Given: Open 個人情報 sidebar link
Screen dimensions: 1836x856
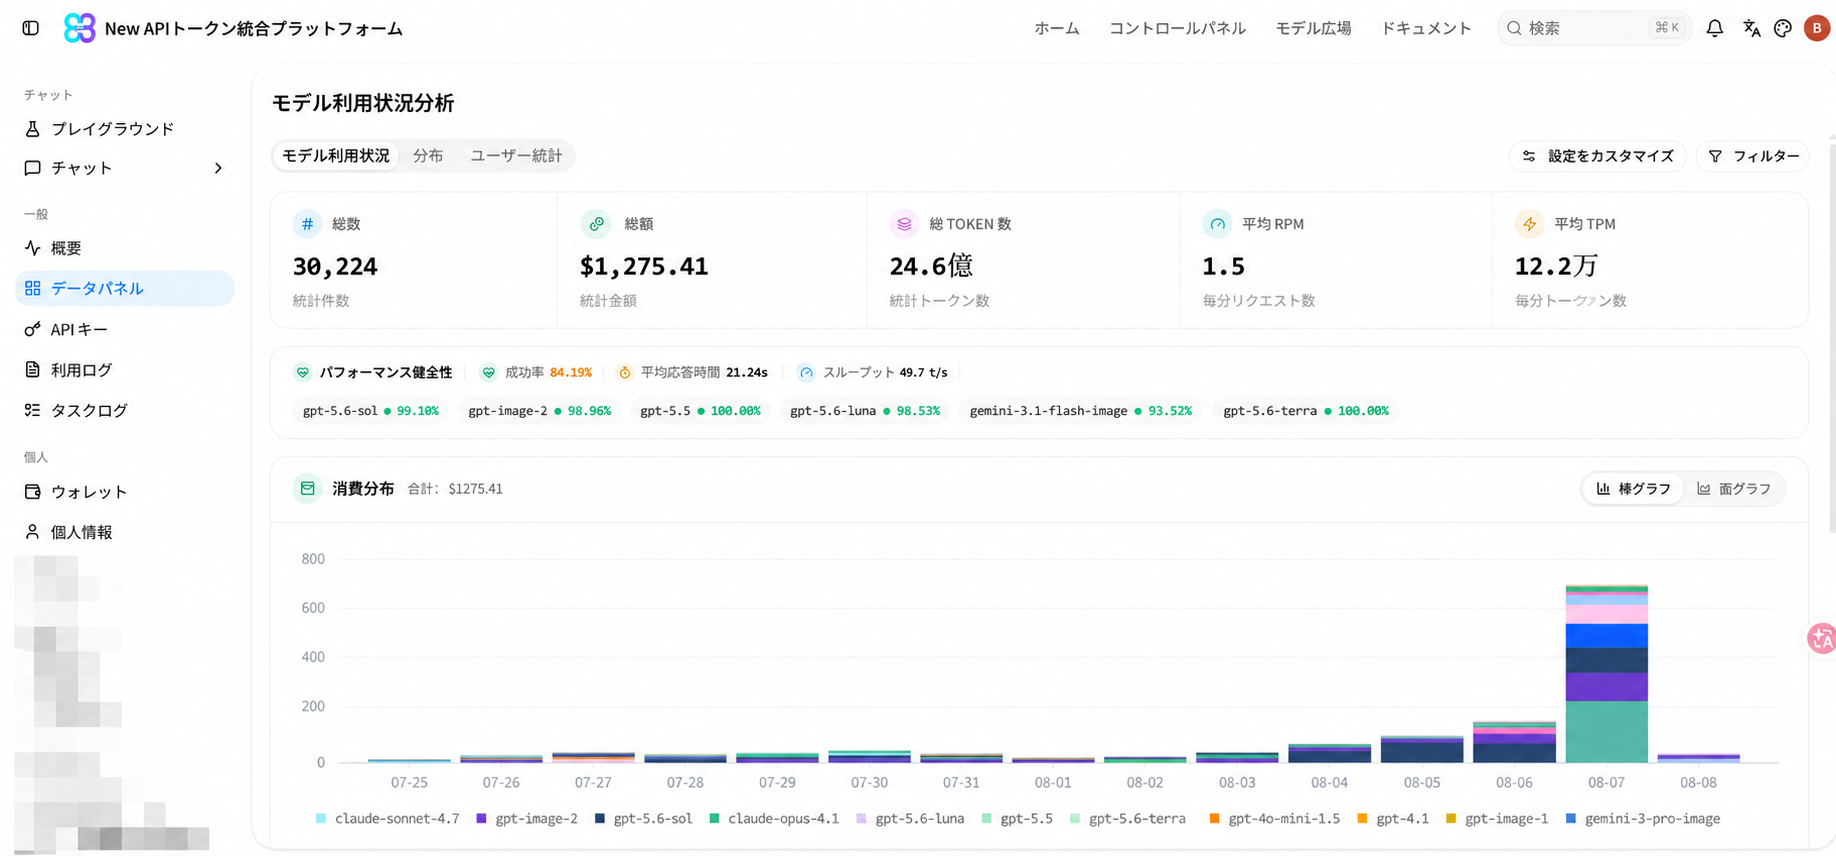Looking at the screenshot, I should coord(124,532).
